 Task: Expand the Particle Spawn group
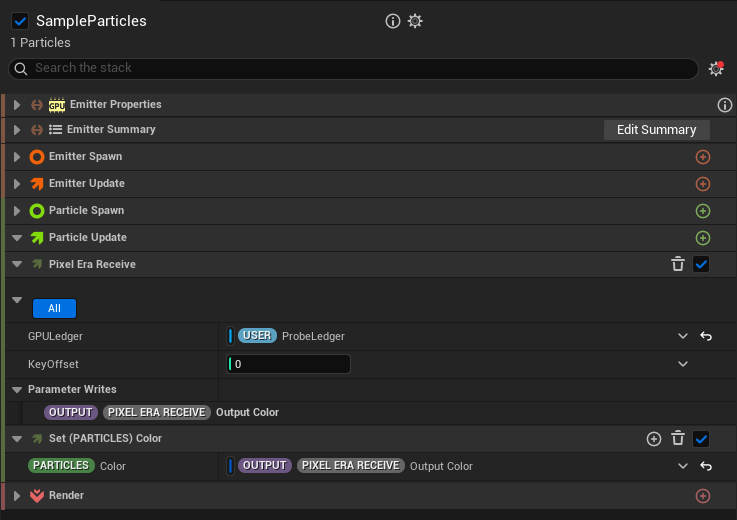point(17,211)
